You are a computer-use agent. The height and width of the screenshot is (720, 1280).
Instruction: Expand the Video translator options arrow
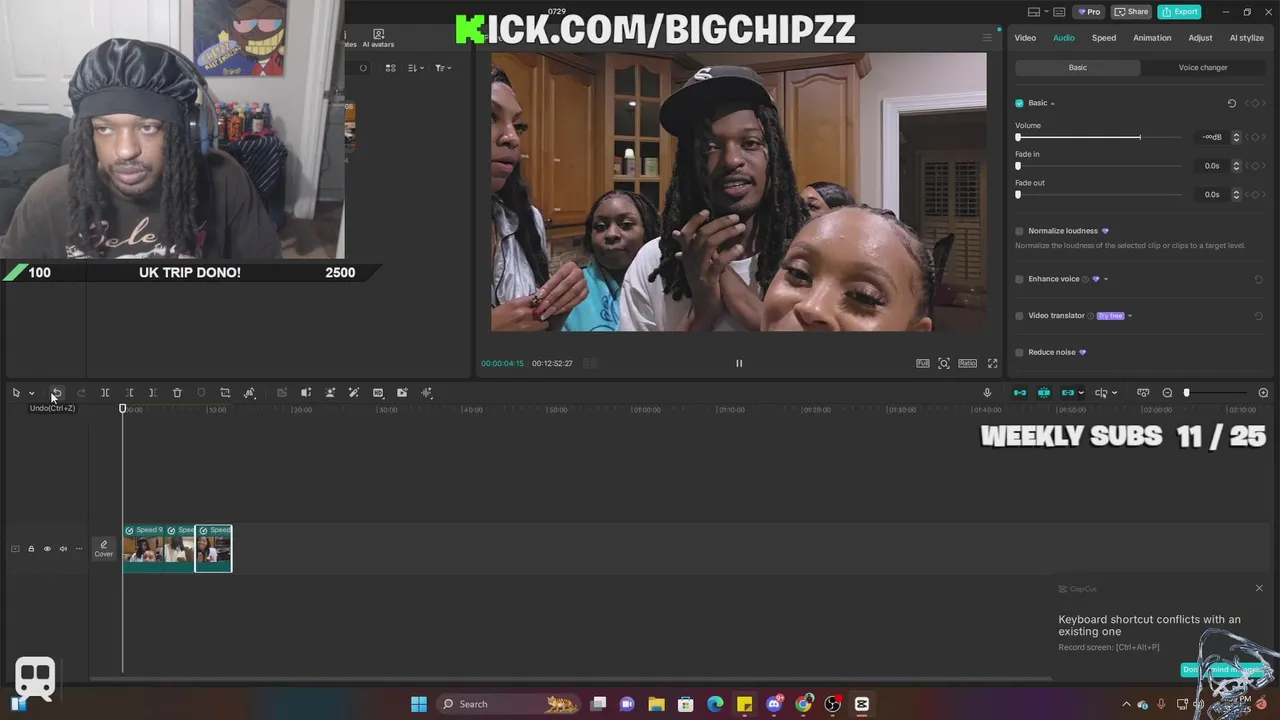tap(1130, 316)
